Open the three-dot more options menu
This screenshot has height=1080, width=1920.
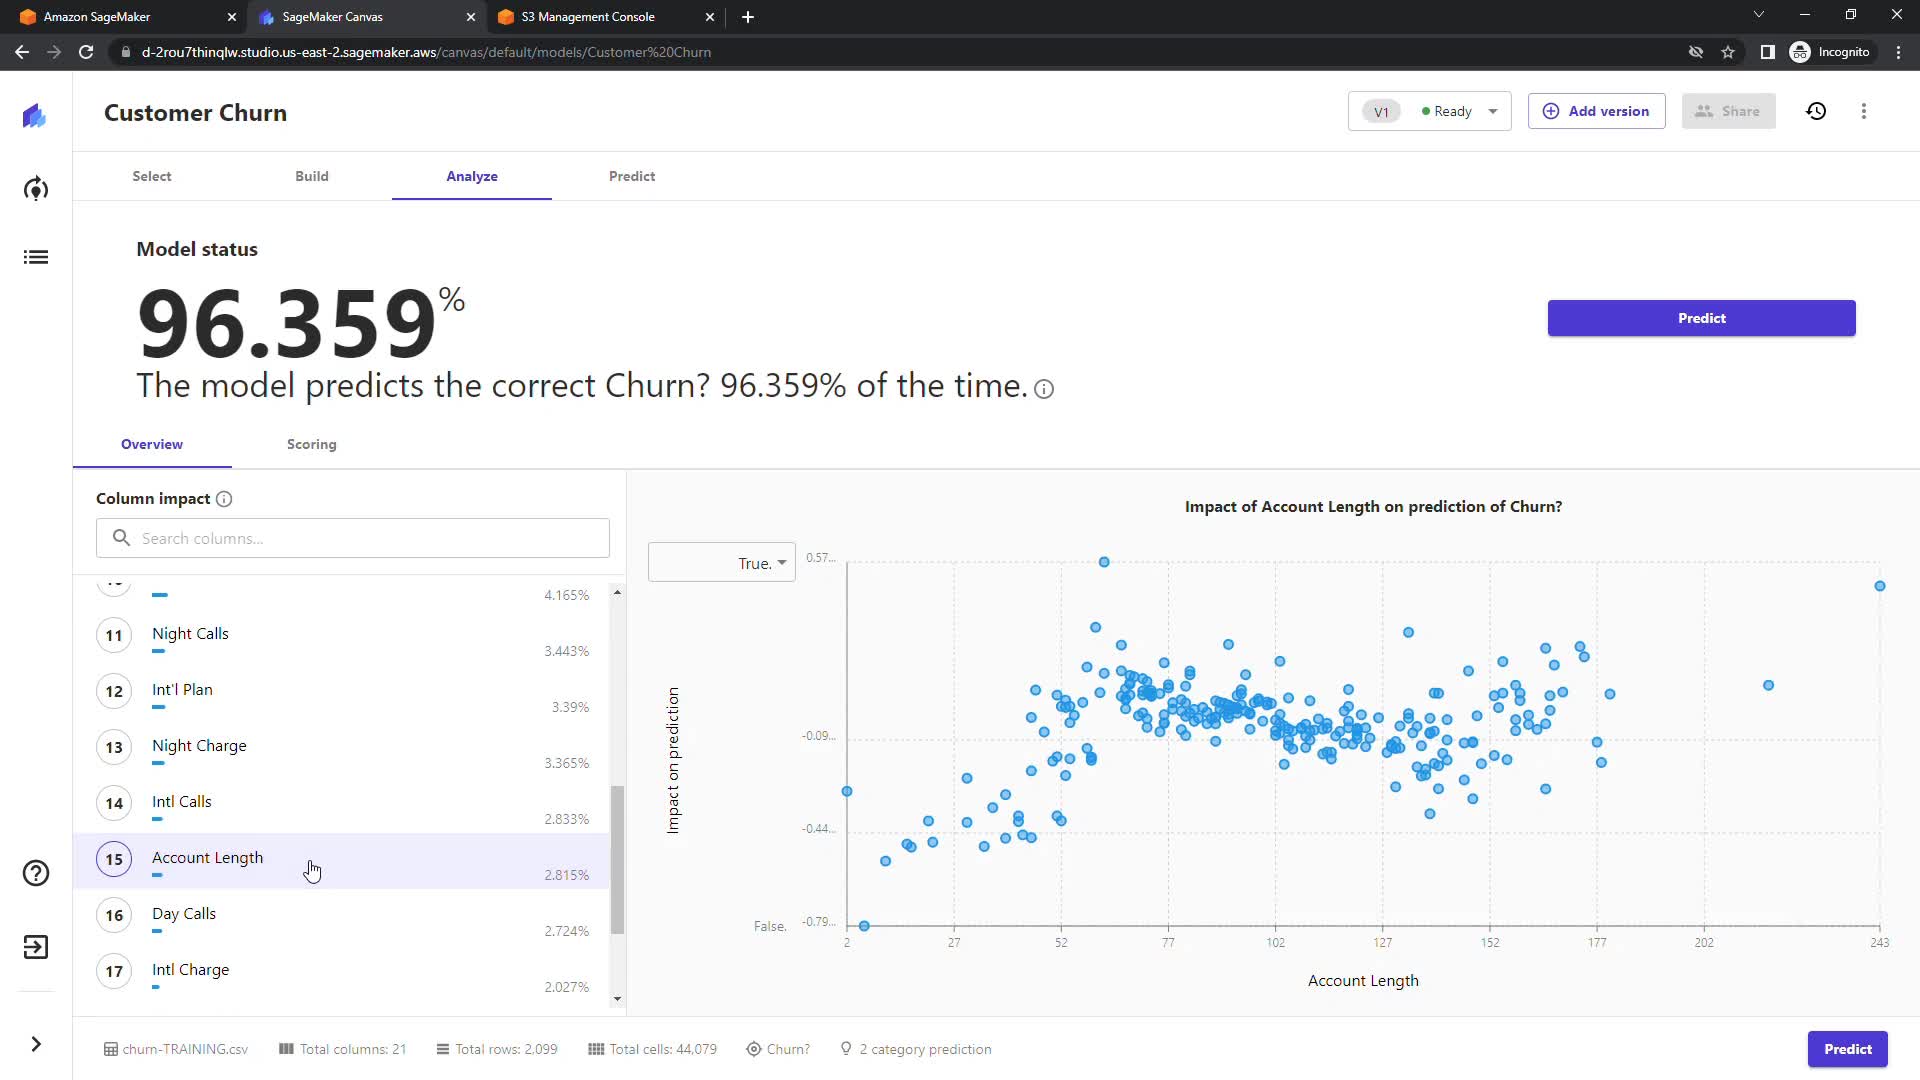1863,111
